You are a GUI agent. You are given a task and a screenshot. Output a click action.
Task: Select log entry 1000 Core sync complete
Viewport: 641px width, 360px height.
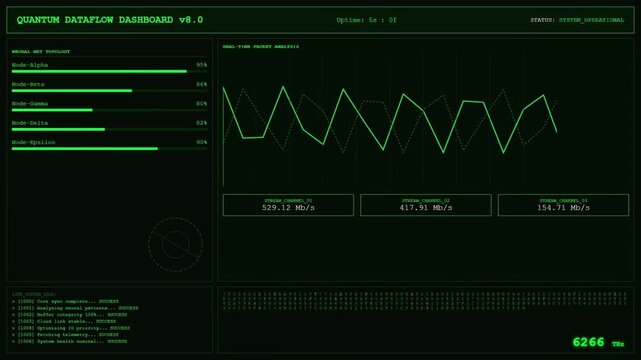pyautogui.click(x=65, y=302)
